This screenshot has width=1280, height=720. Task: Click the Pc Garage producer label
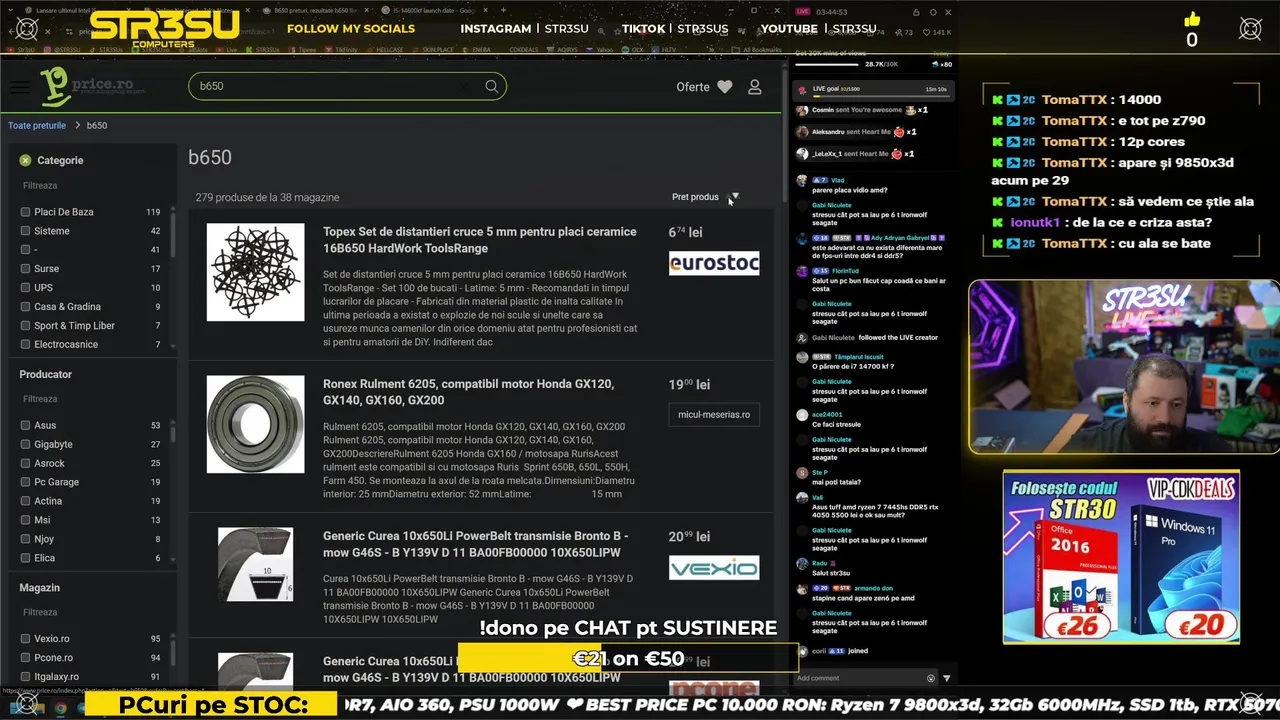(56, 483)
